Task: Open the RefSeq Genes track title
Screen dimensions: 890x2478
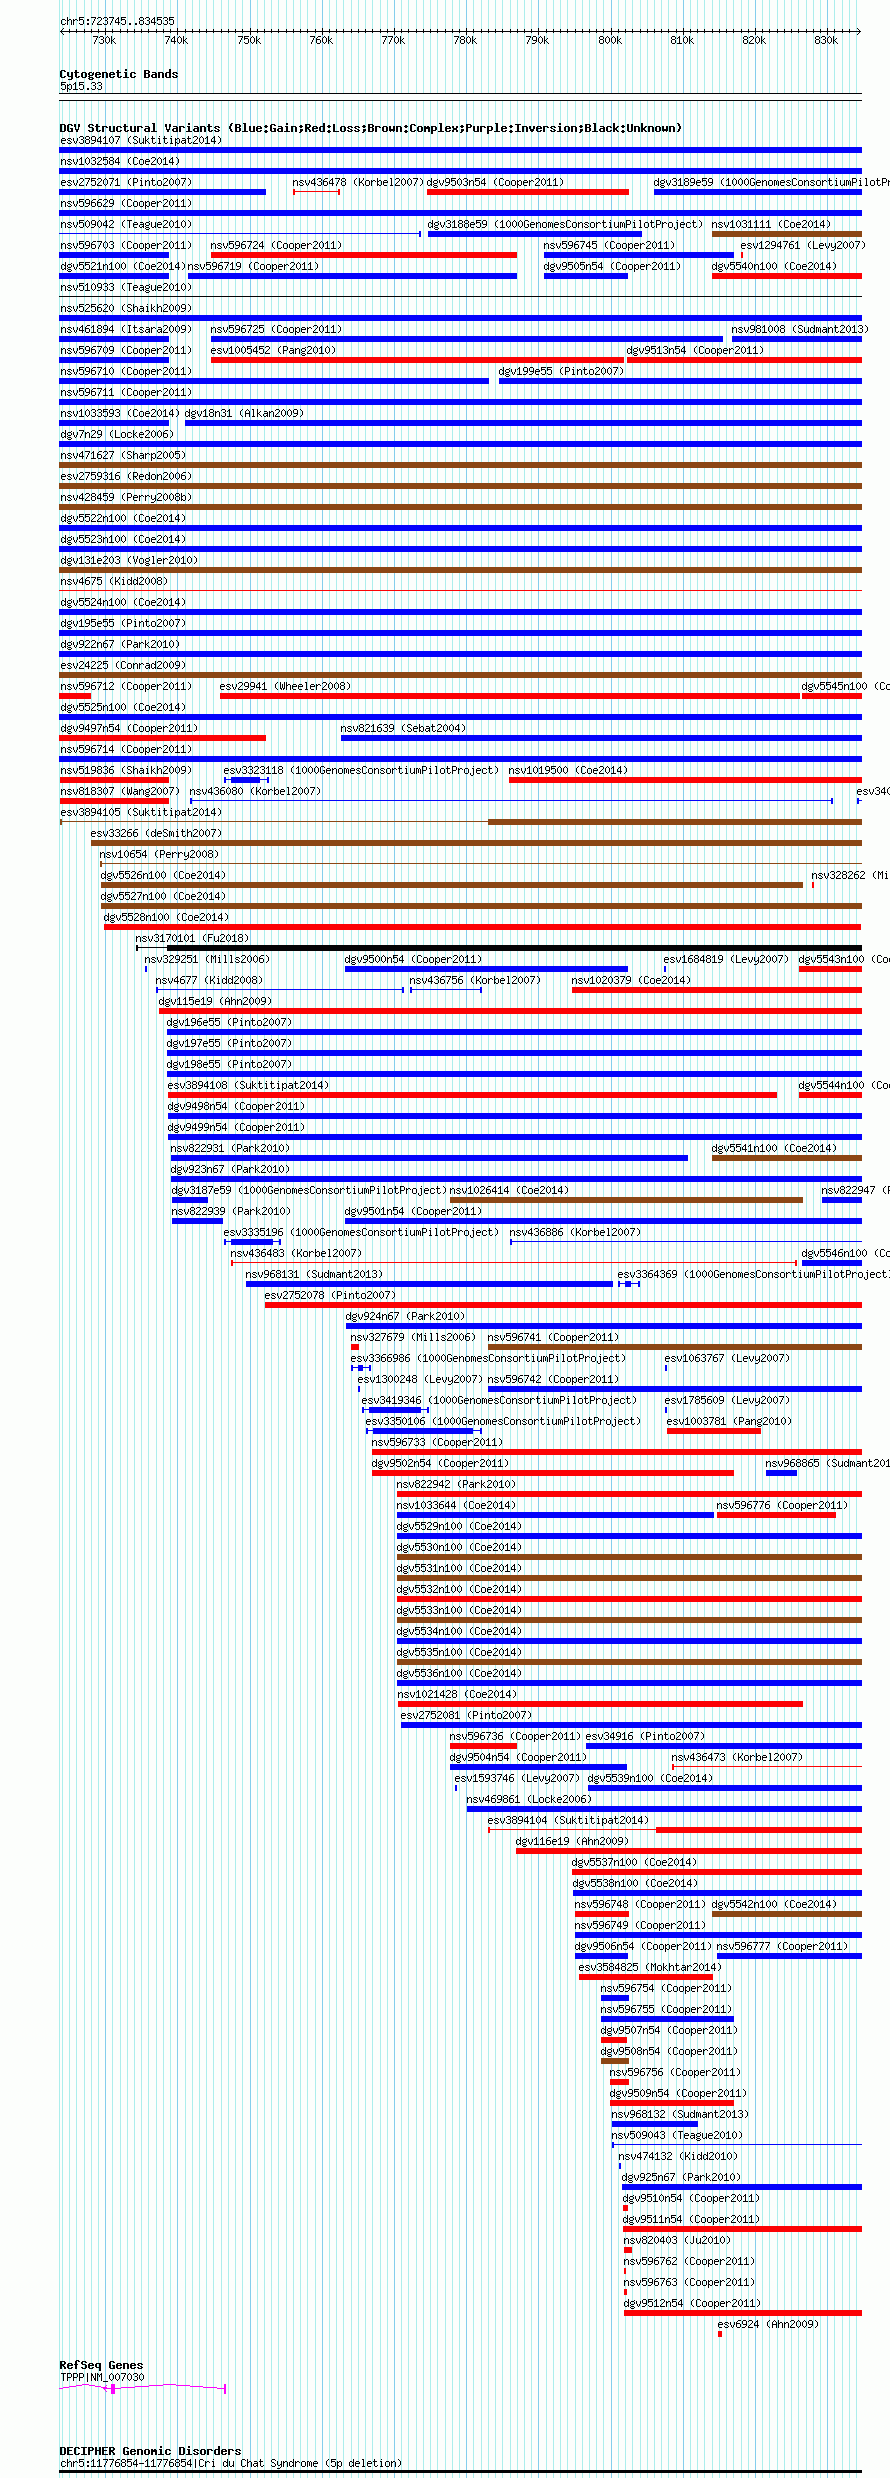Action: [x=101, y=2365]
